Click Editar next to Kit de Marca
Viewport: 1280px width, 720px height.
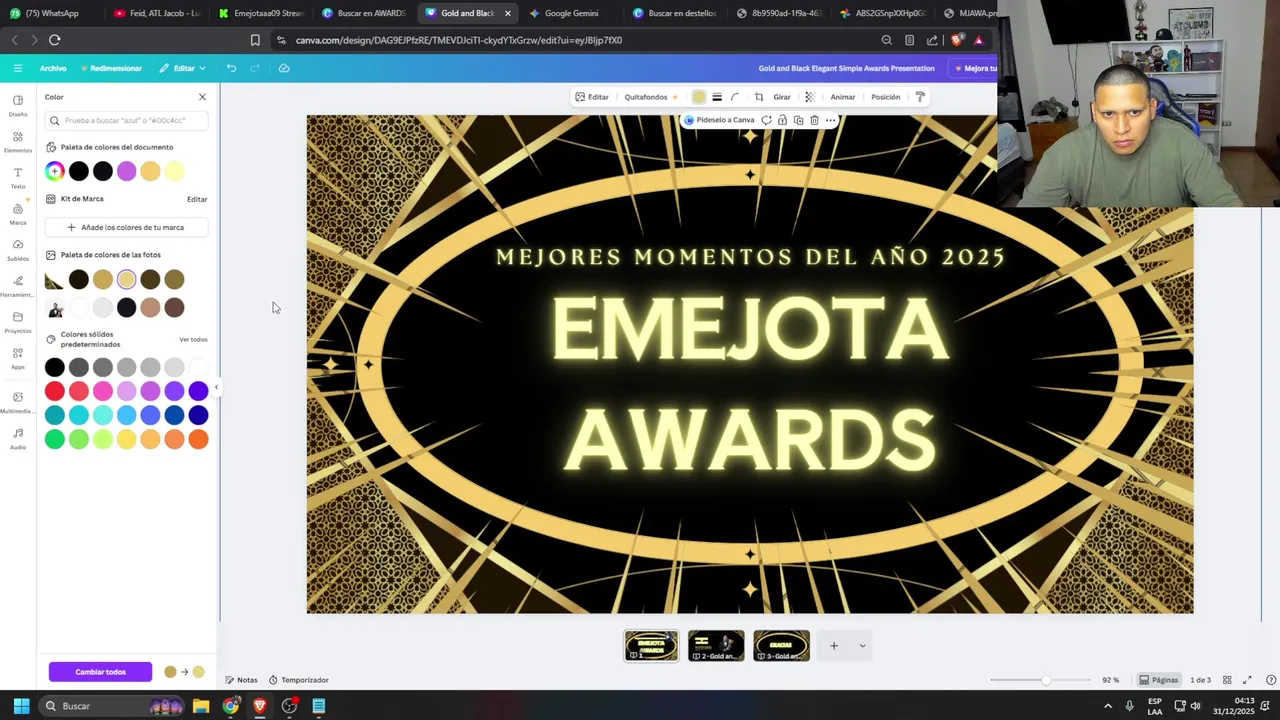[197, 199]
